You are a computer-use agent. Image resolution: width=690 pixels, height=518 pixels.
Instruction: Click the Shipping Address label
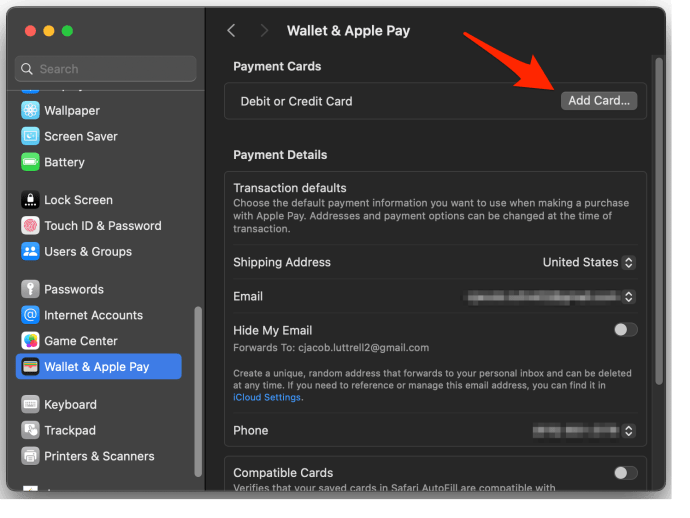point(282,262)
